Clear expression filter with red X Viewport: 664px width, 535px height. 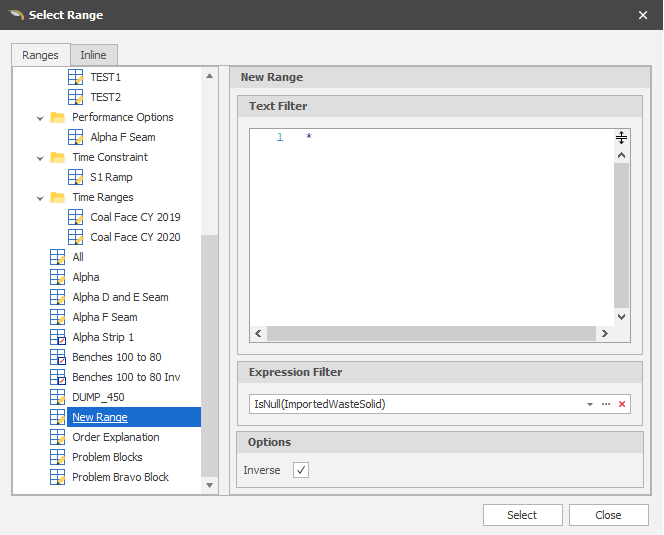tap(622, 404)
